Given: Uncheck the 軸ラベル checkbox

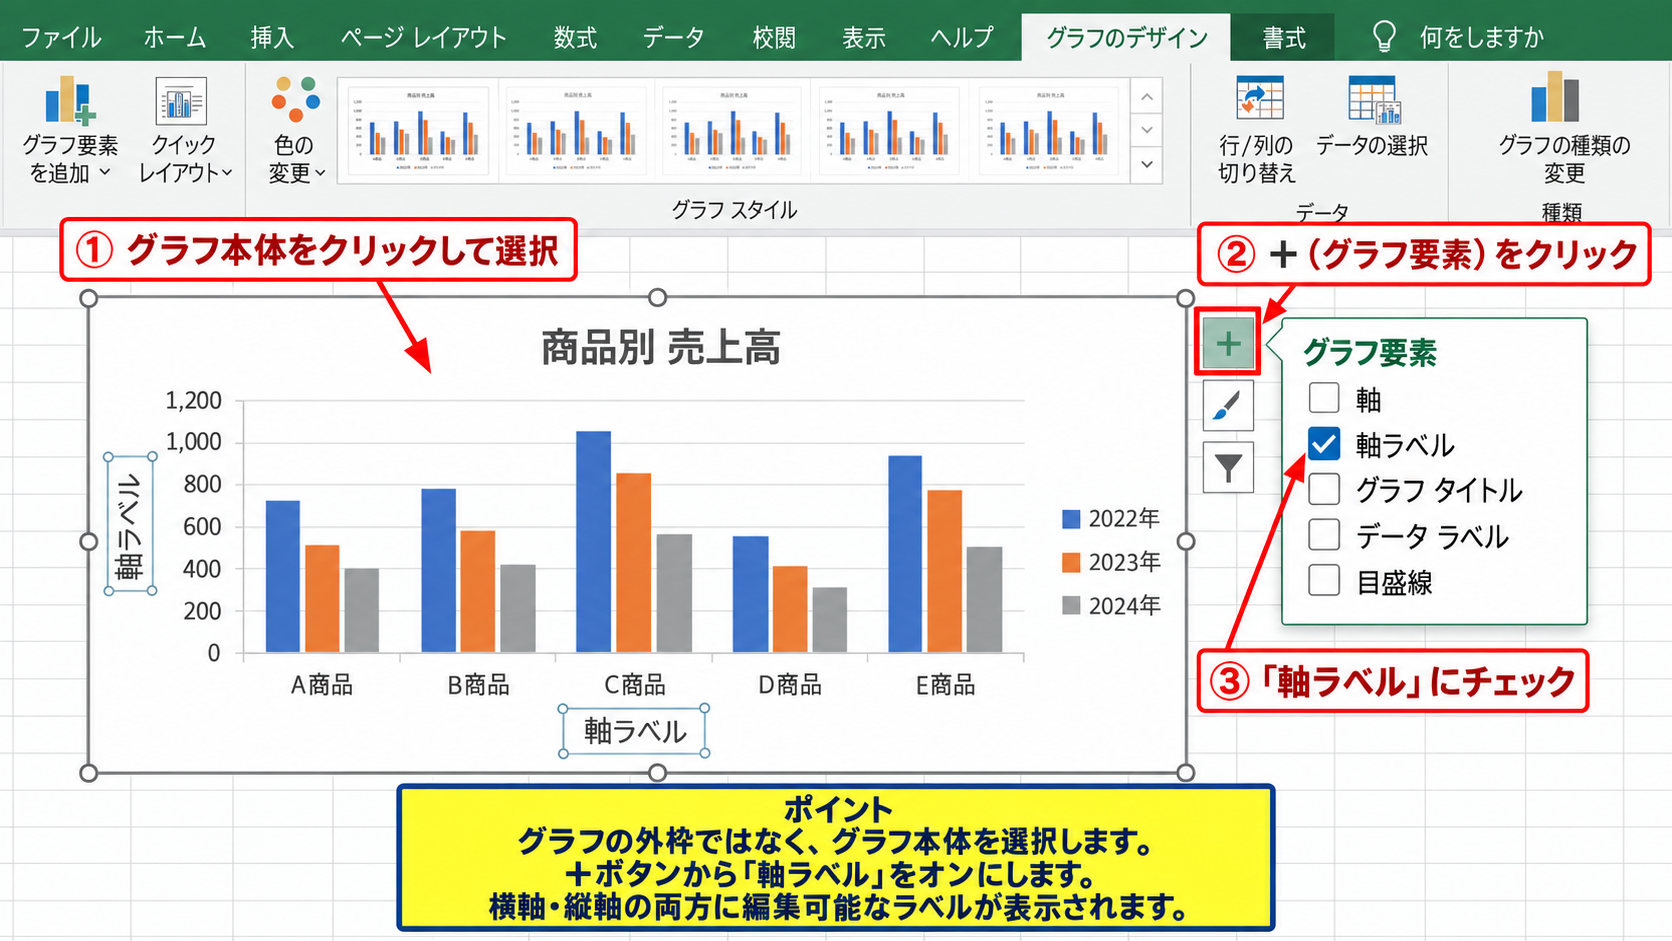Looking at the screenshot, I should (1324, 443).
